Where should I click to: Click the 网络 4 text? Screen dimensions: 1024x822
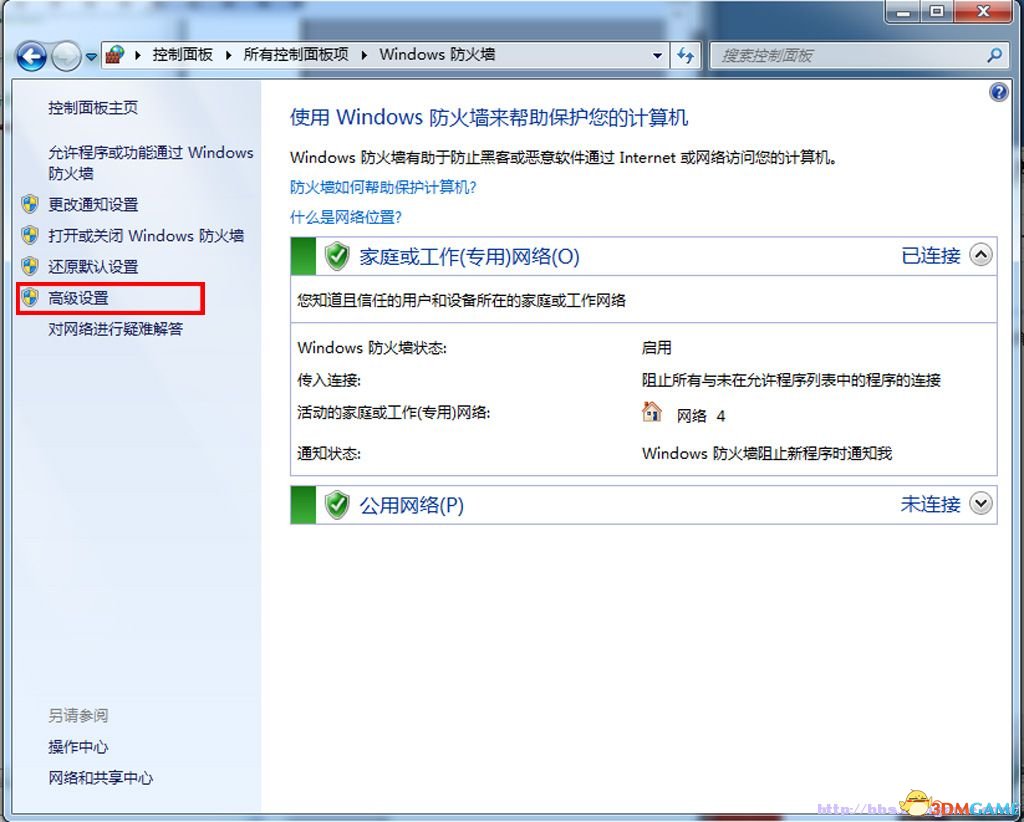[701, 416]
